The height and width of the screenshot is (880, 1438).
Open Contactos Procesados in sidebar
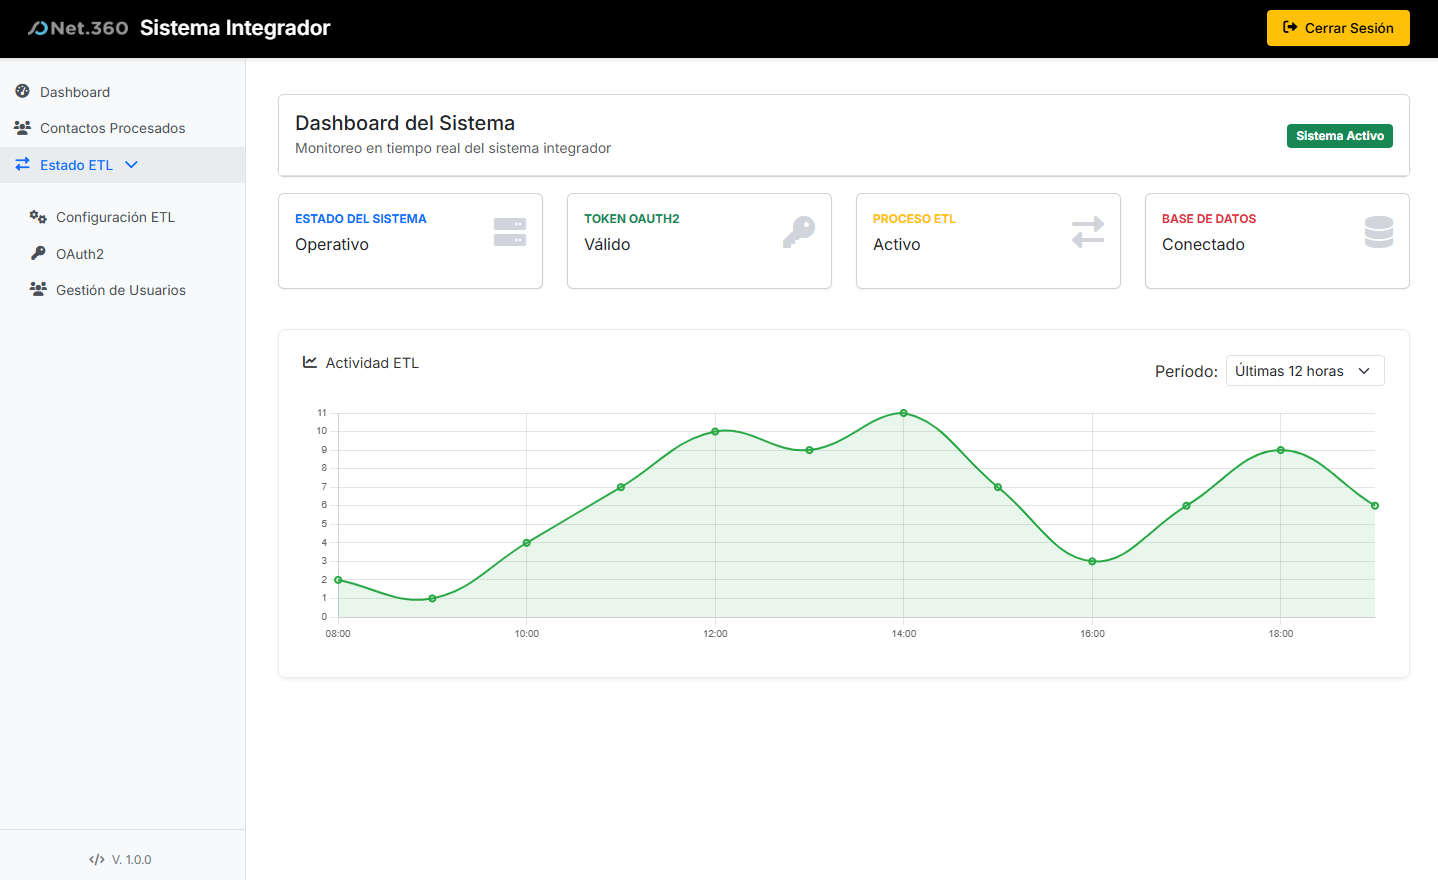click(112, 128)
